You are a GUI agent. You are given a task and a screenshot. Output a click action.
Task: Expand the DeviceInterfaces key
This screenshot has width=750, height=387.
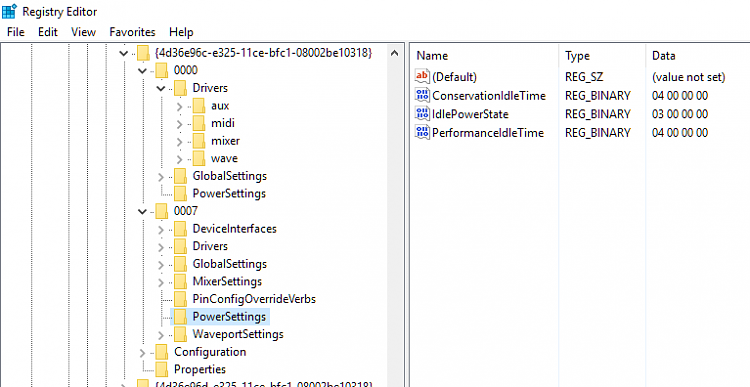161,230
